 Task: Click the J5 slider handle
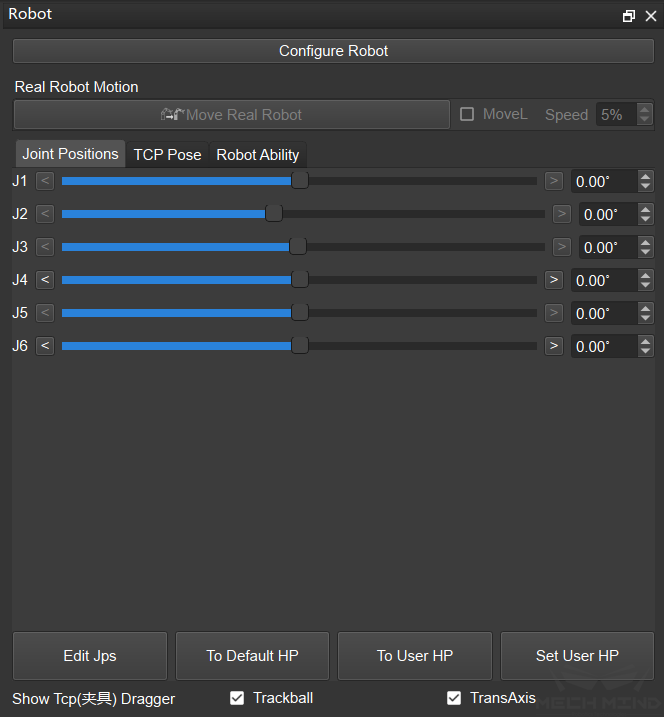click(299, 313)
